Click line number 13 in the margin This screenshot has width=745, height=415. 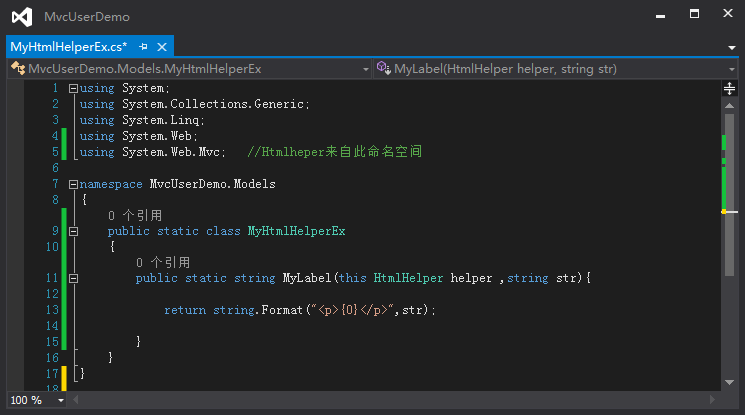[x=52, y=310]
